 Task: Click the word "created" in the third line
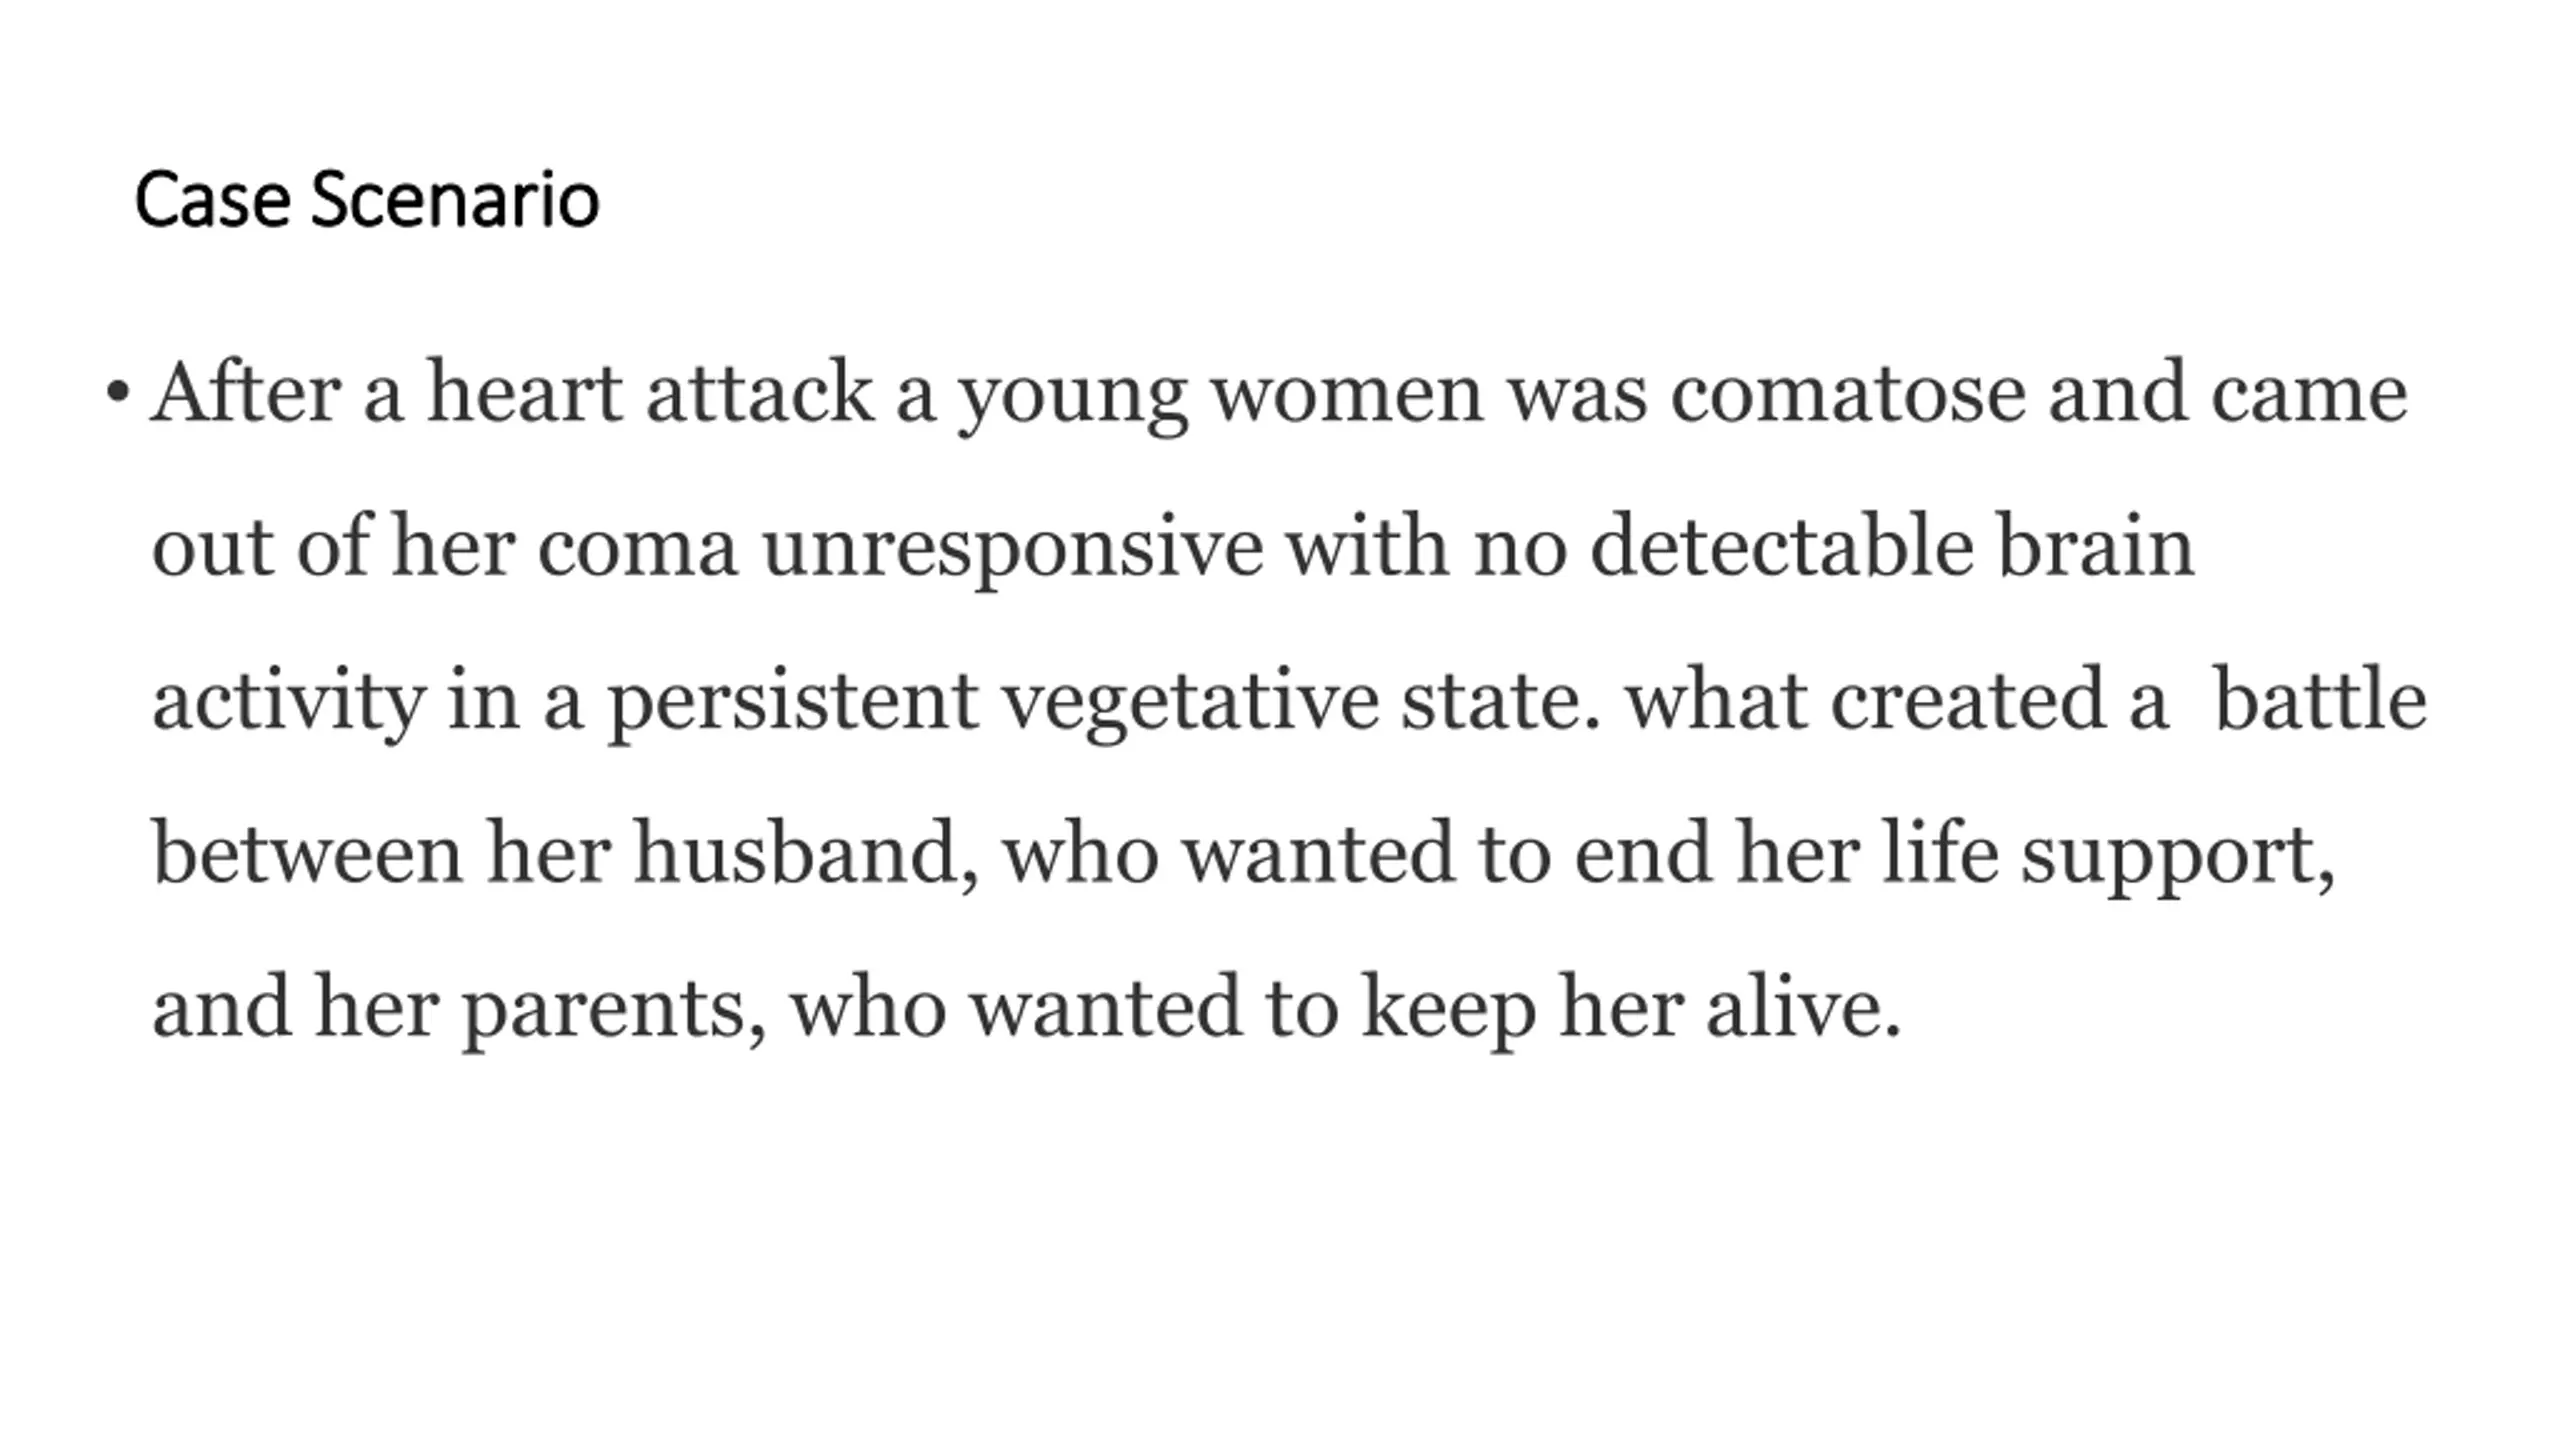tap(1968, 700)
